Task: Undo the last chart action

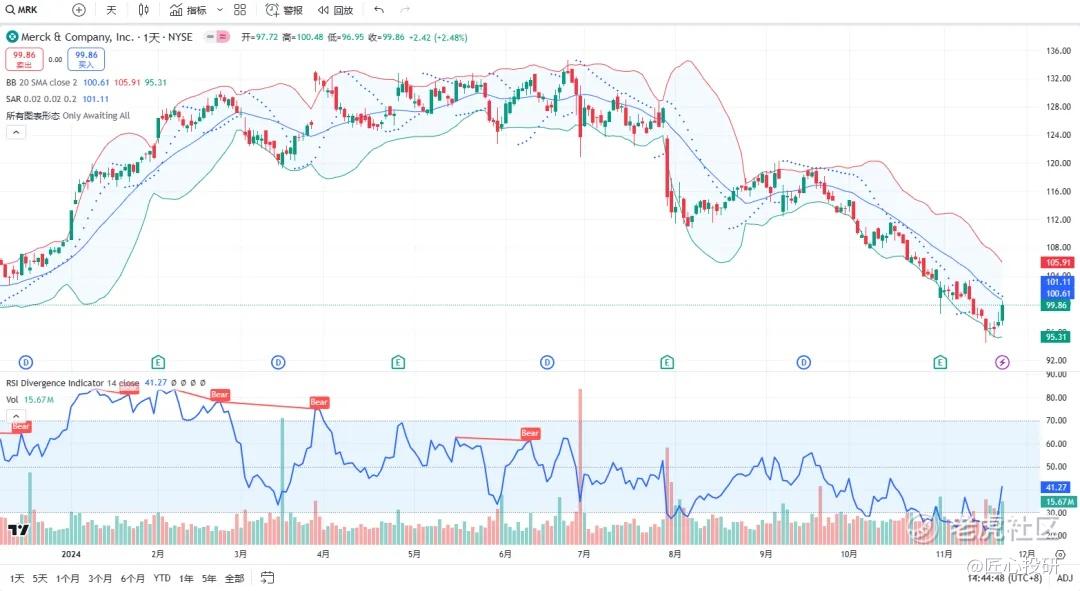Action: [379, 10]
